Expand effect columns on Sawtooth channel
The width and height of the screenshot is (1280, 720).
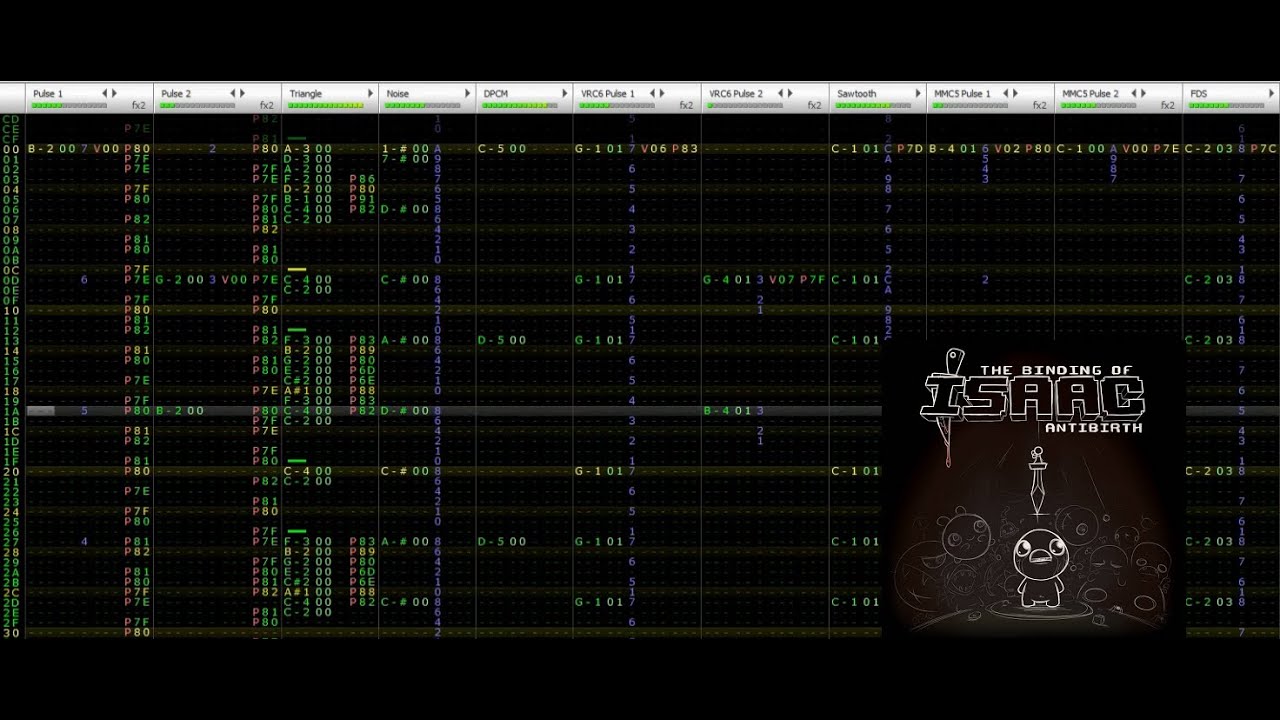pyautogui.click(x=918, y=93)
